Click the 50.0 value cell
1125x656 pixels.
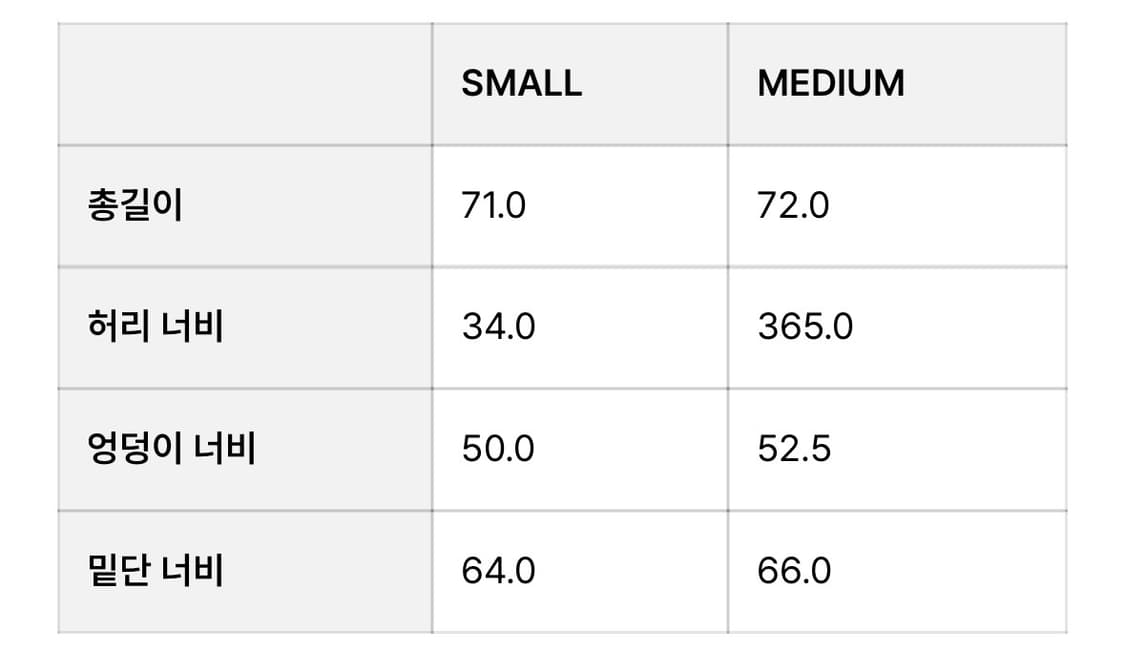tap(498, 449)
